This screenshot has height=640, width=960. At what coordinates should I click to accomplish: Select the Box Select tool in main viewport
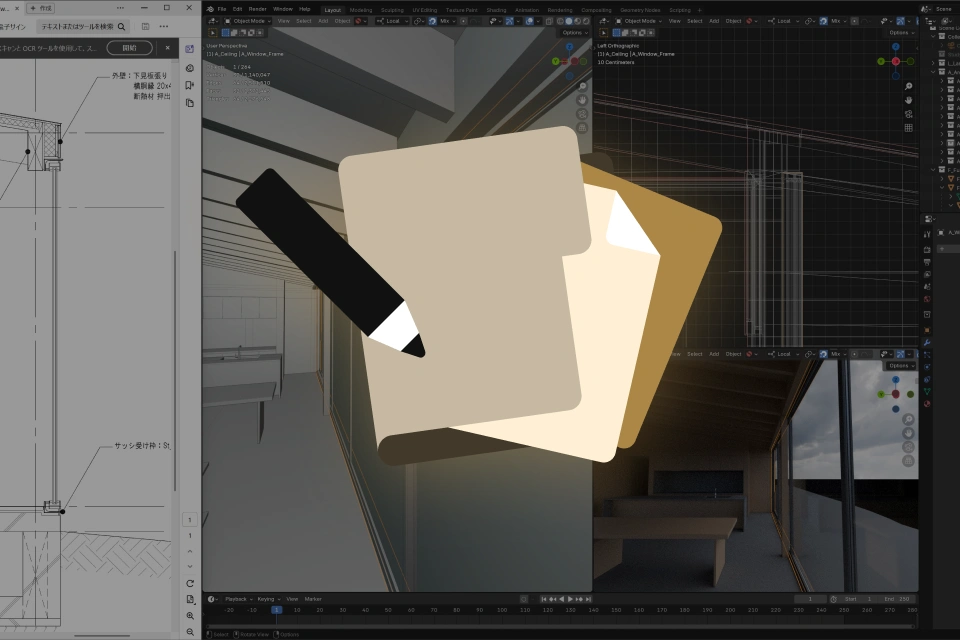(212, 32)
